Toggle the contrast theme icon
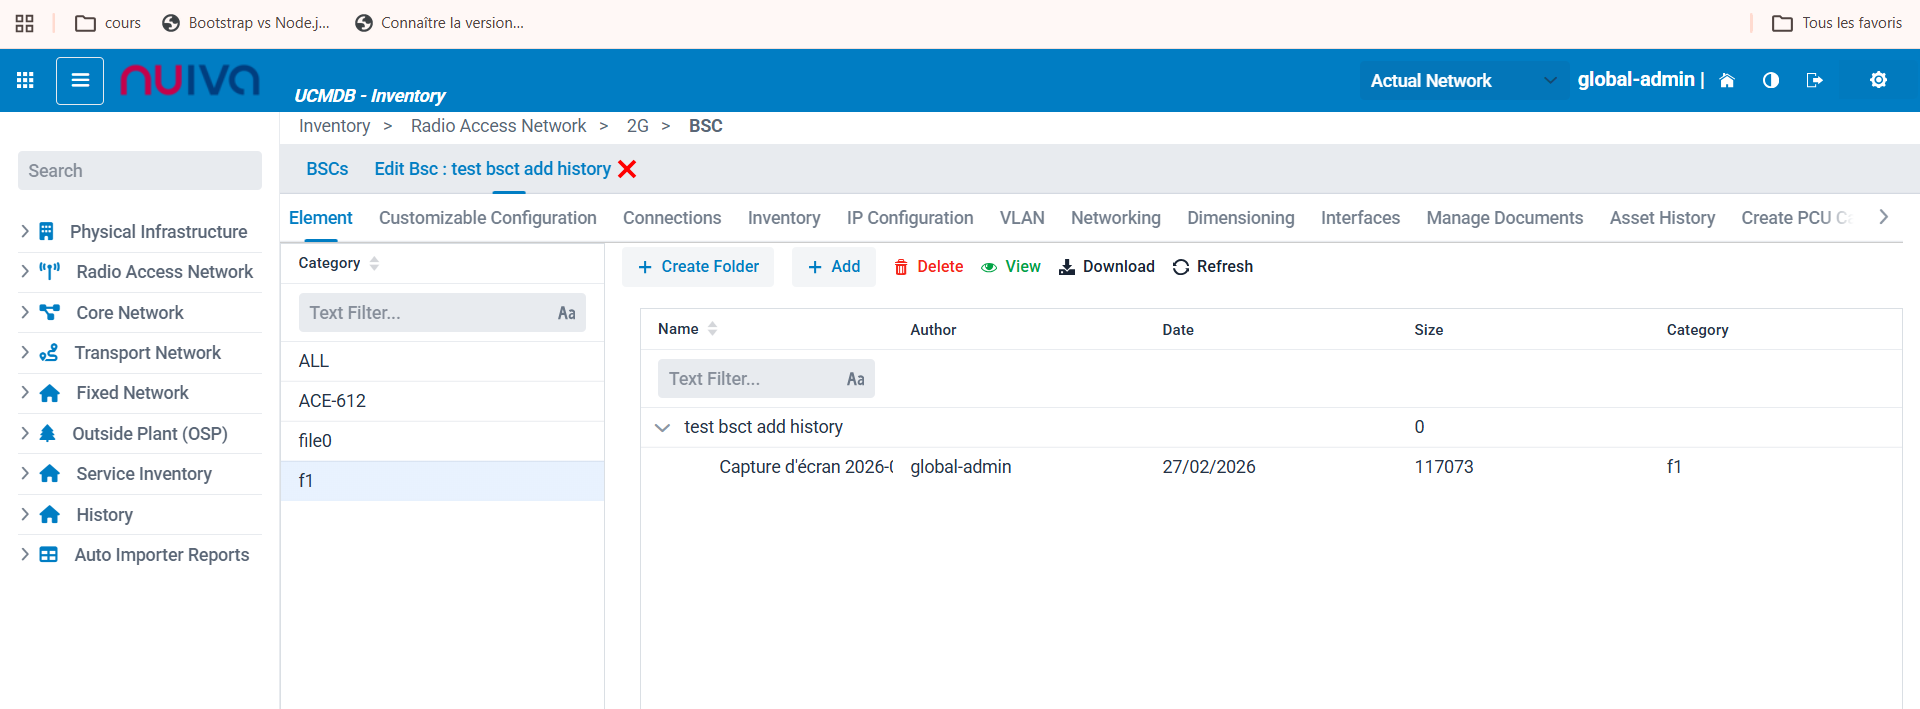The width and height of the screenshot is (1920, 709). [x=1771, y=81]
